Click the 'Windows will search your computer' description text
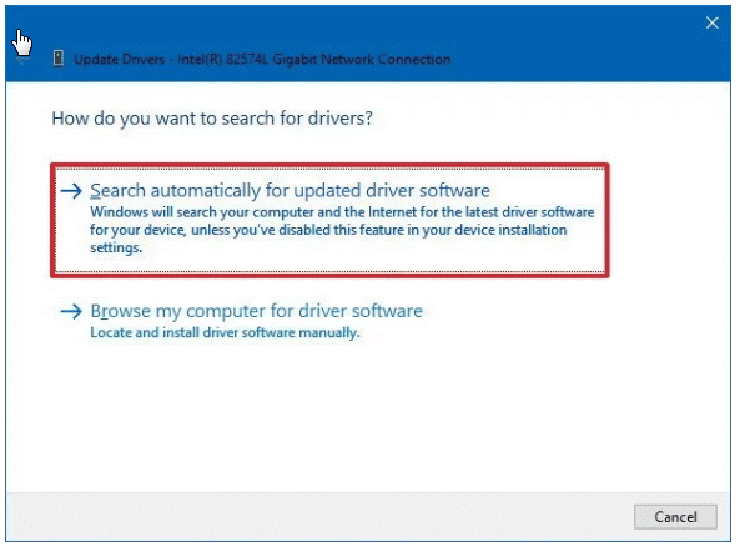740x552 pixels. [342, 230]
